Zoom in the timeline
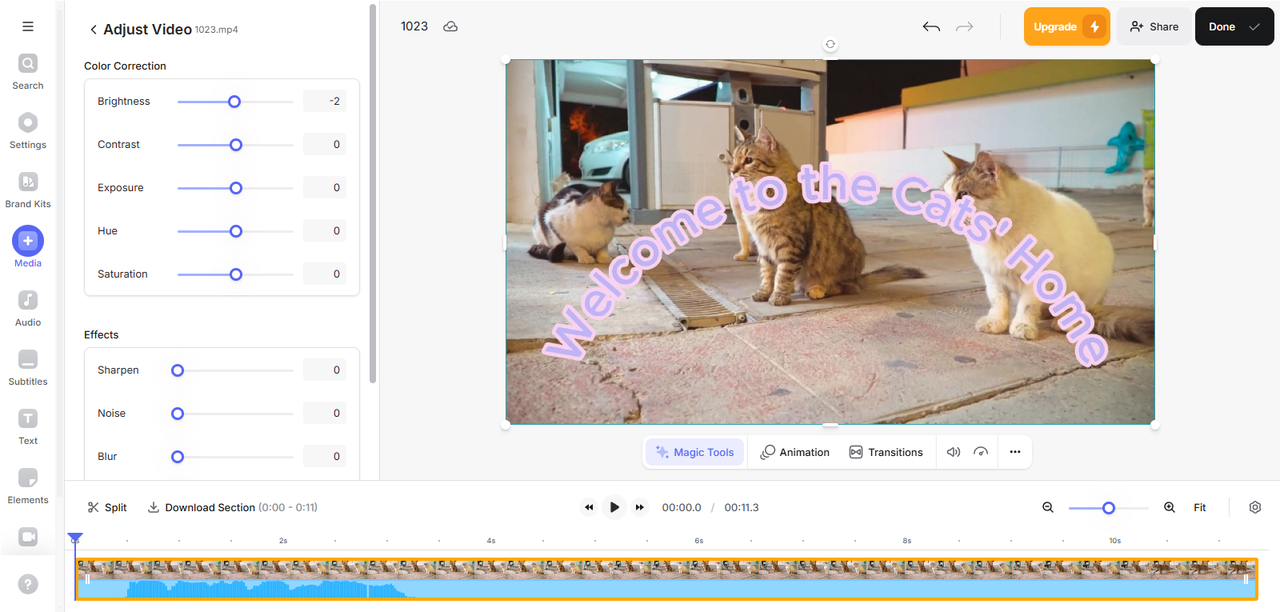The image size is (1280, 612). (x=1169, y=508)
